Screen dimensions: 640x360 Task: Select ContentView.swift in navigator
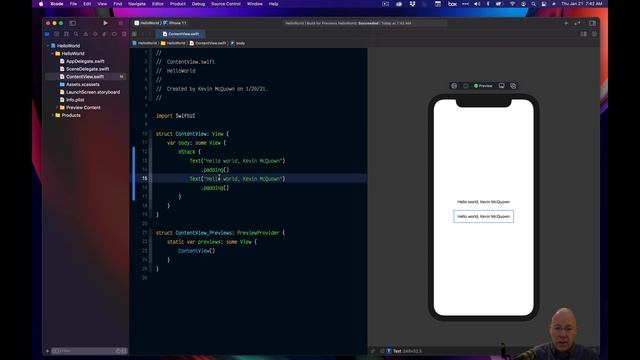click(x=86, y=77)
